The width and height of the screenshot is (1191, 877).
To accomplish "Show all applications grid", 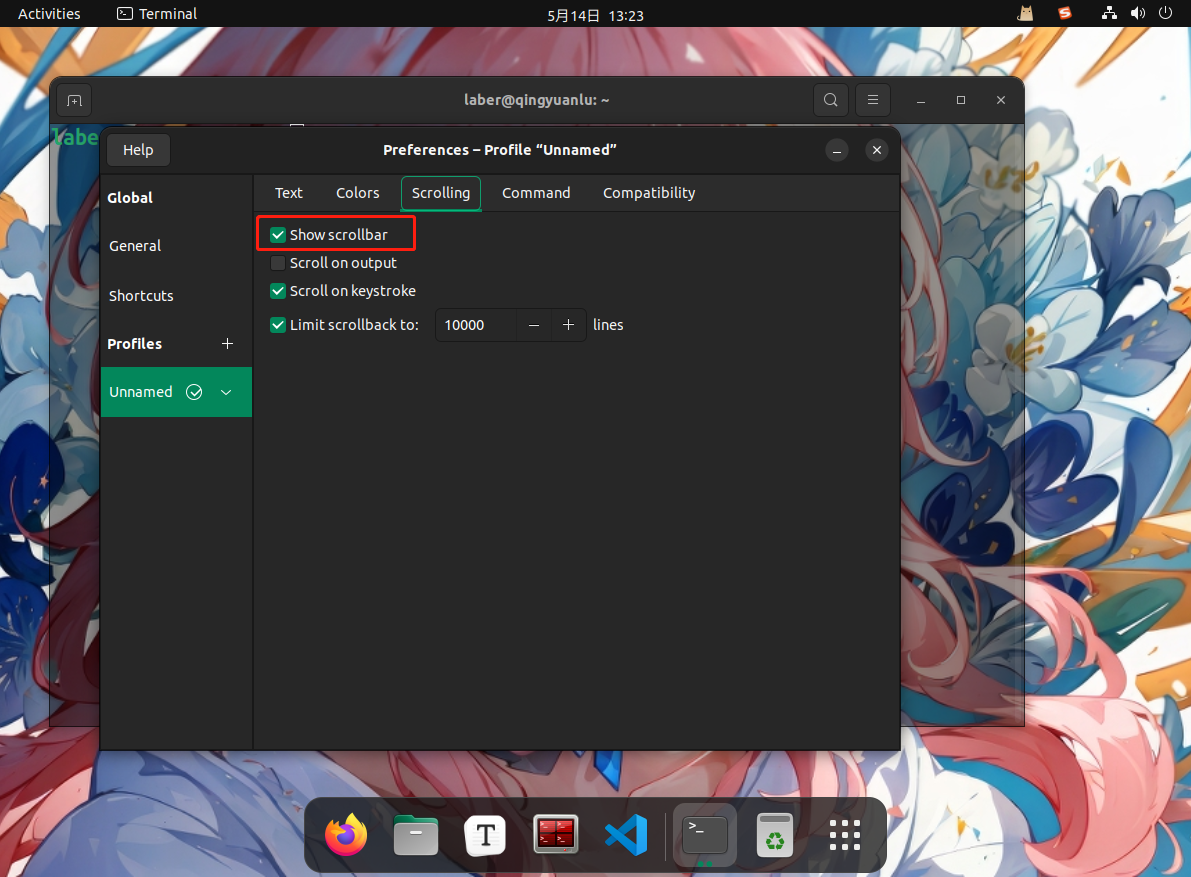I will click(845, 835).
